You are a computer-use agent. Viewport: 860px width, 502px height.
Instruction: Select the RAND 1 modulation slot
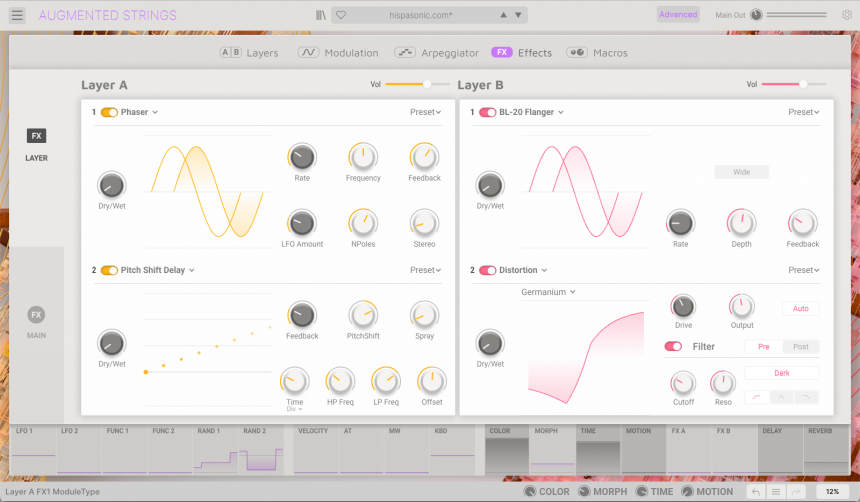[x=216, y=449]
